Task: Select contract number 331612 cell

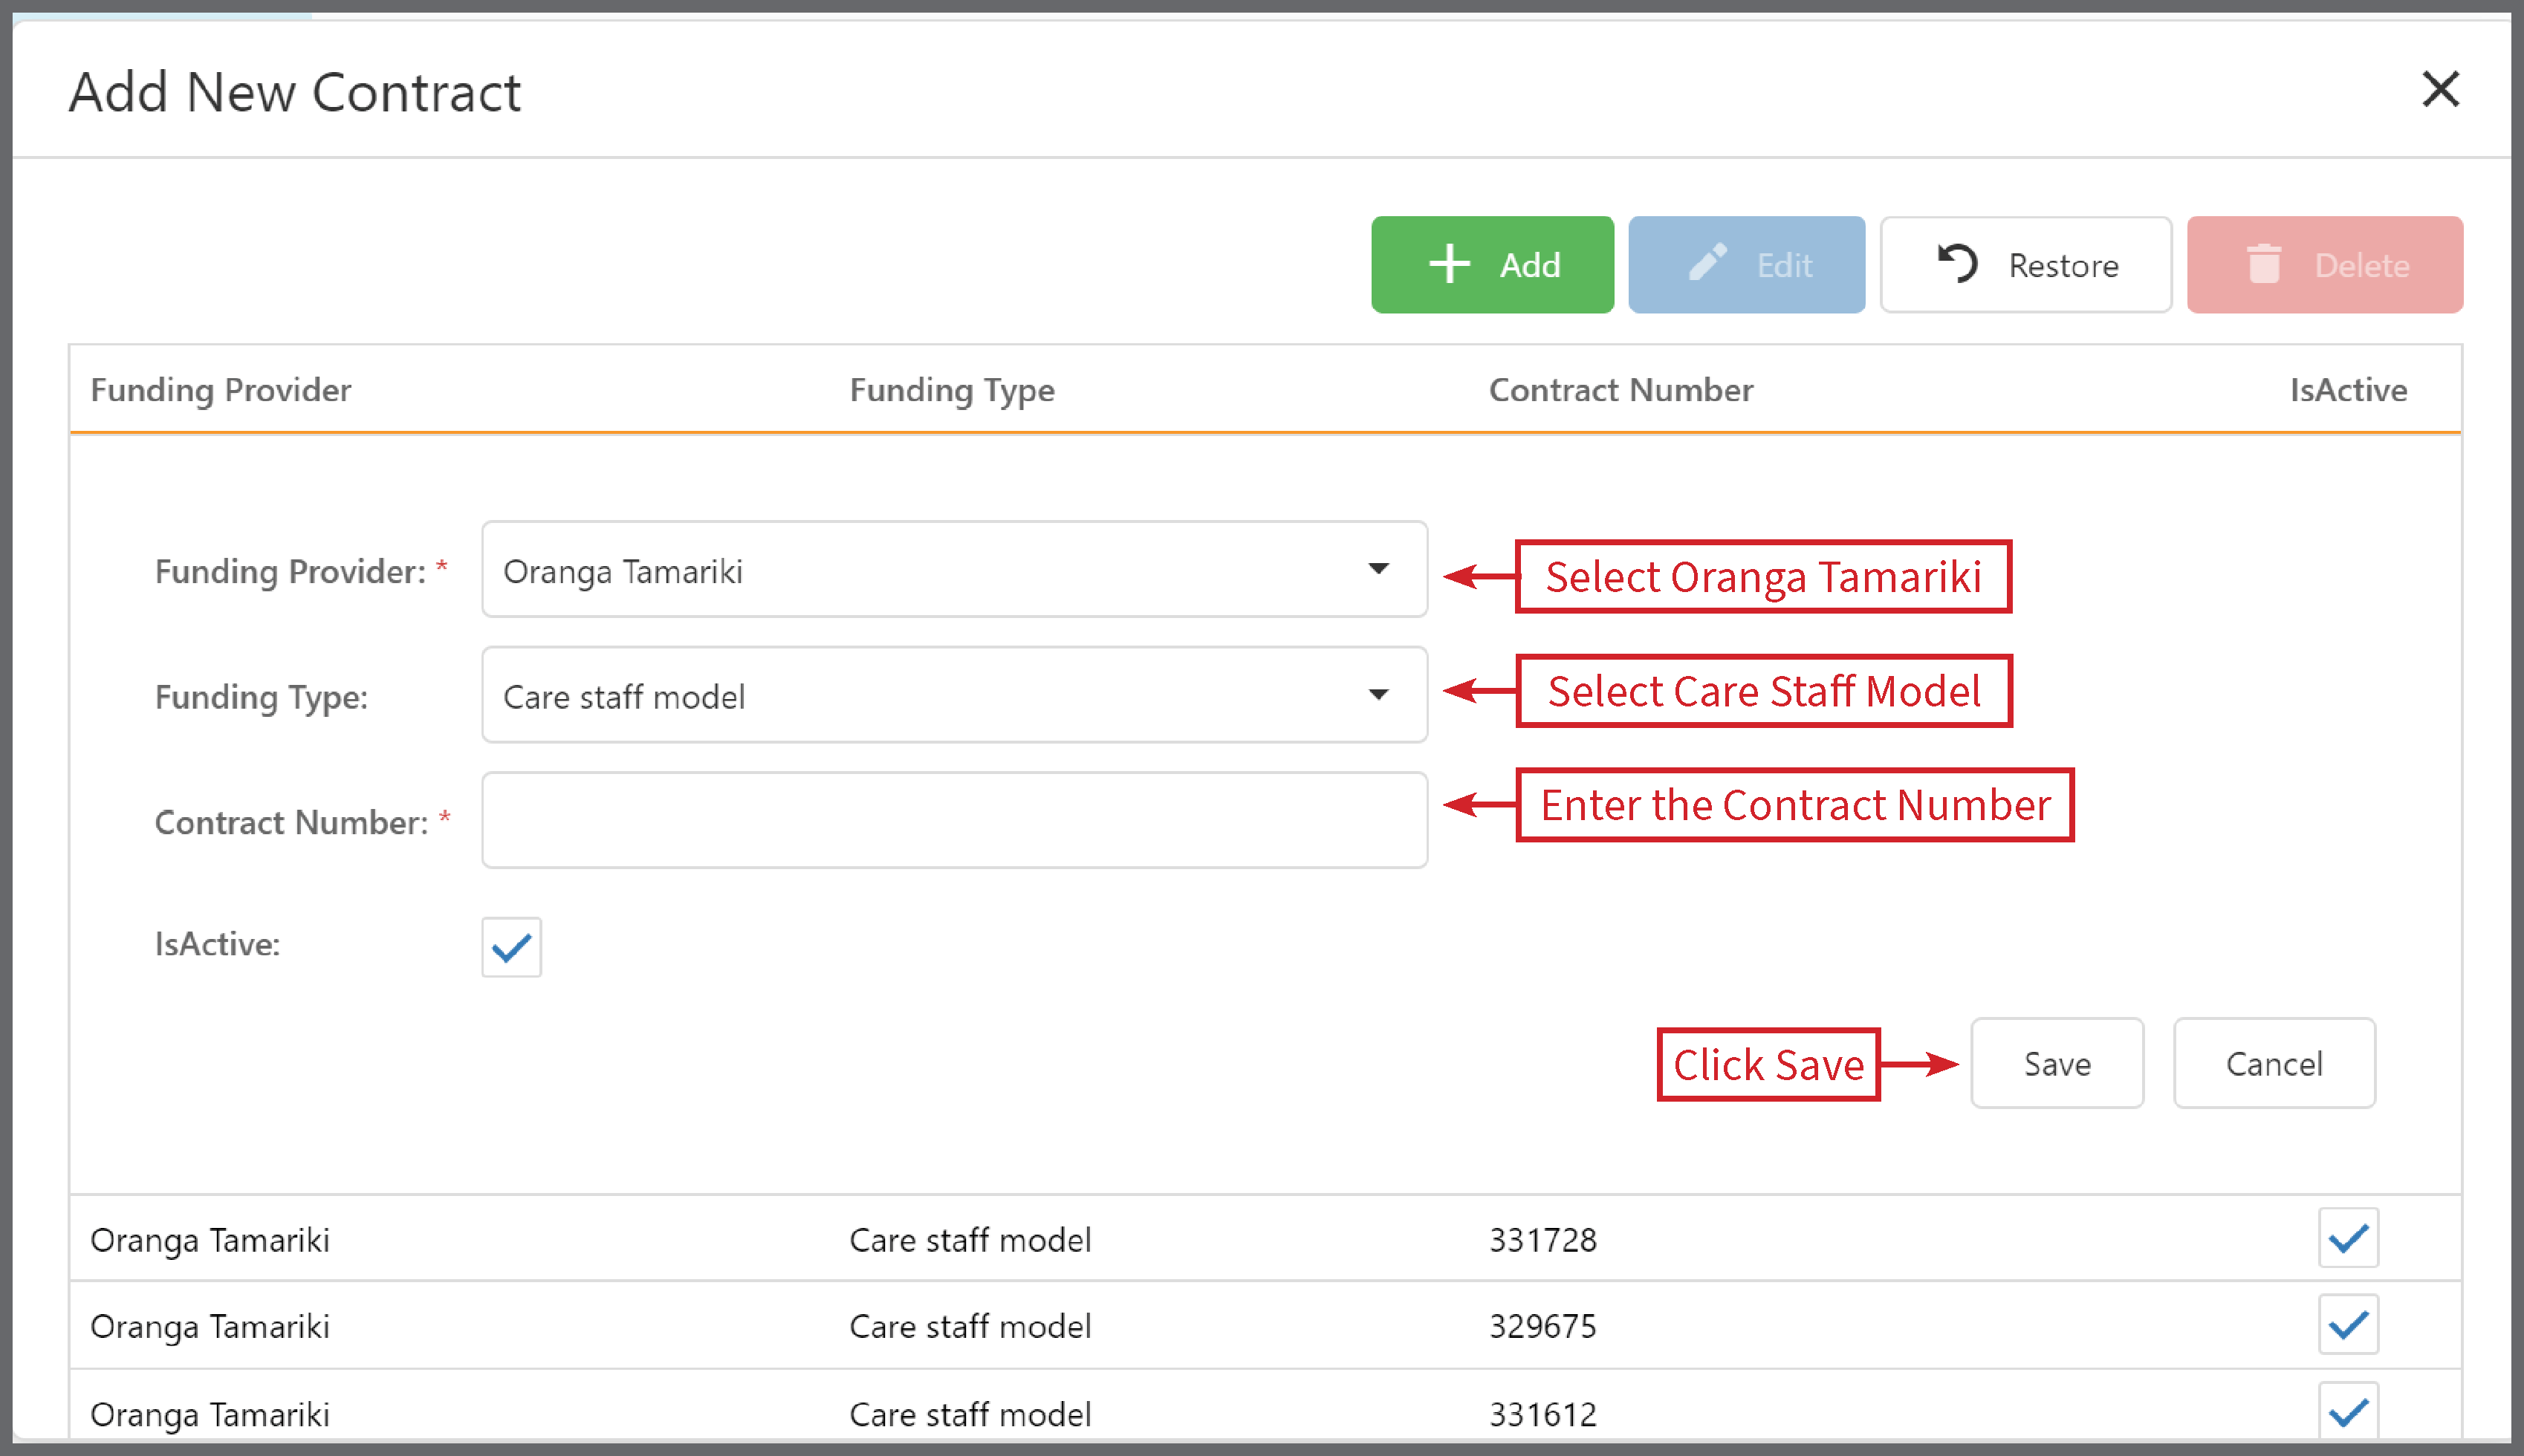Action: (1543, 1414)
